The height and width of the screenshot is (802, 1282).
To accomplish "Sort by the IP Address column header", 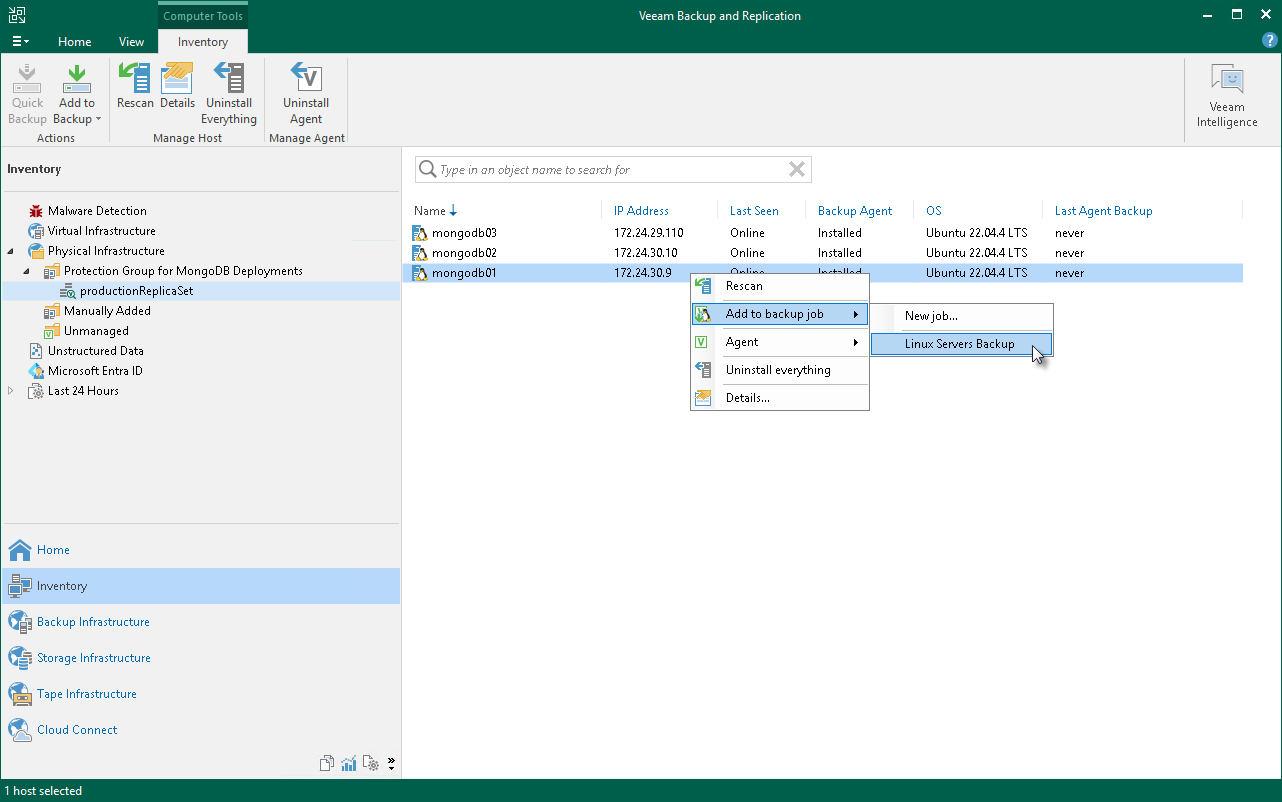I will click(641, 211).
